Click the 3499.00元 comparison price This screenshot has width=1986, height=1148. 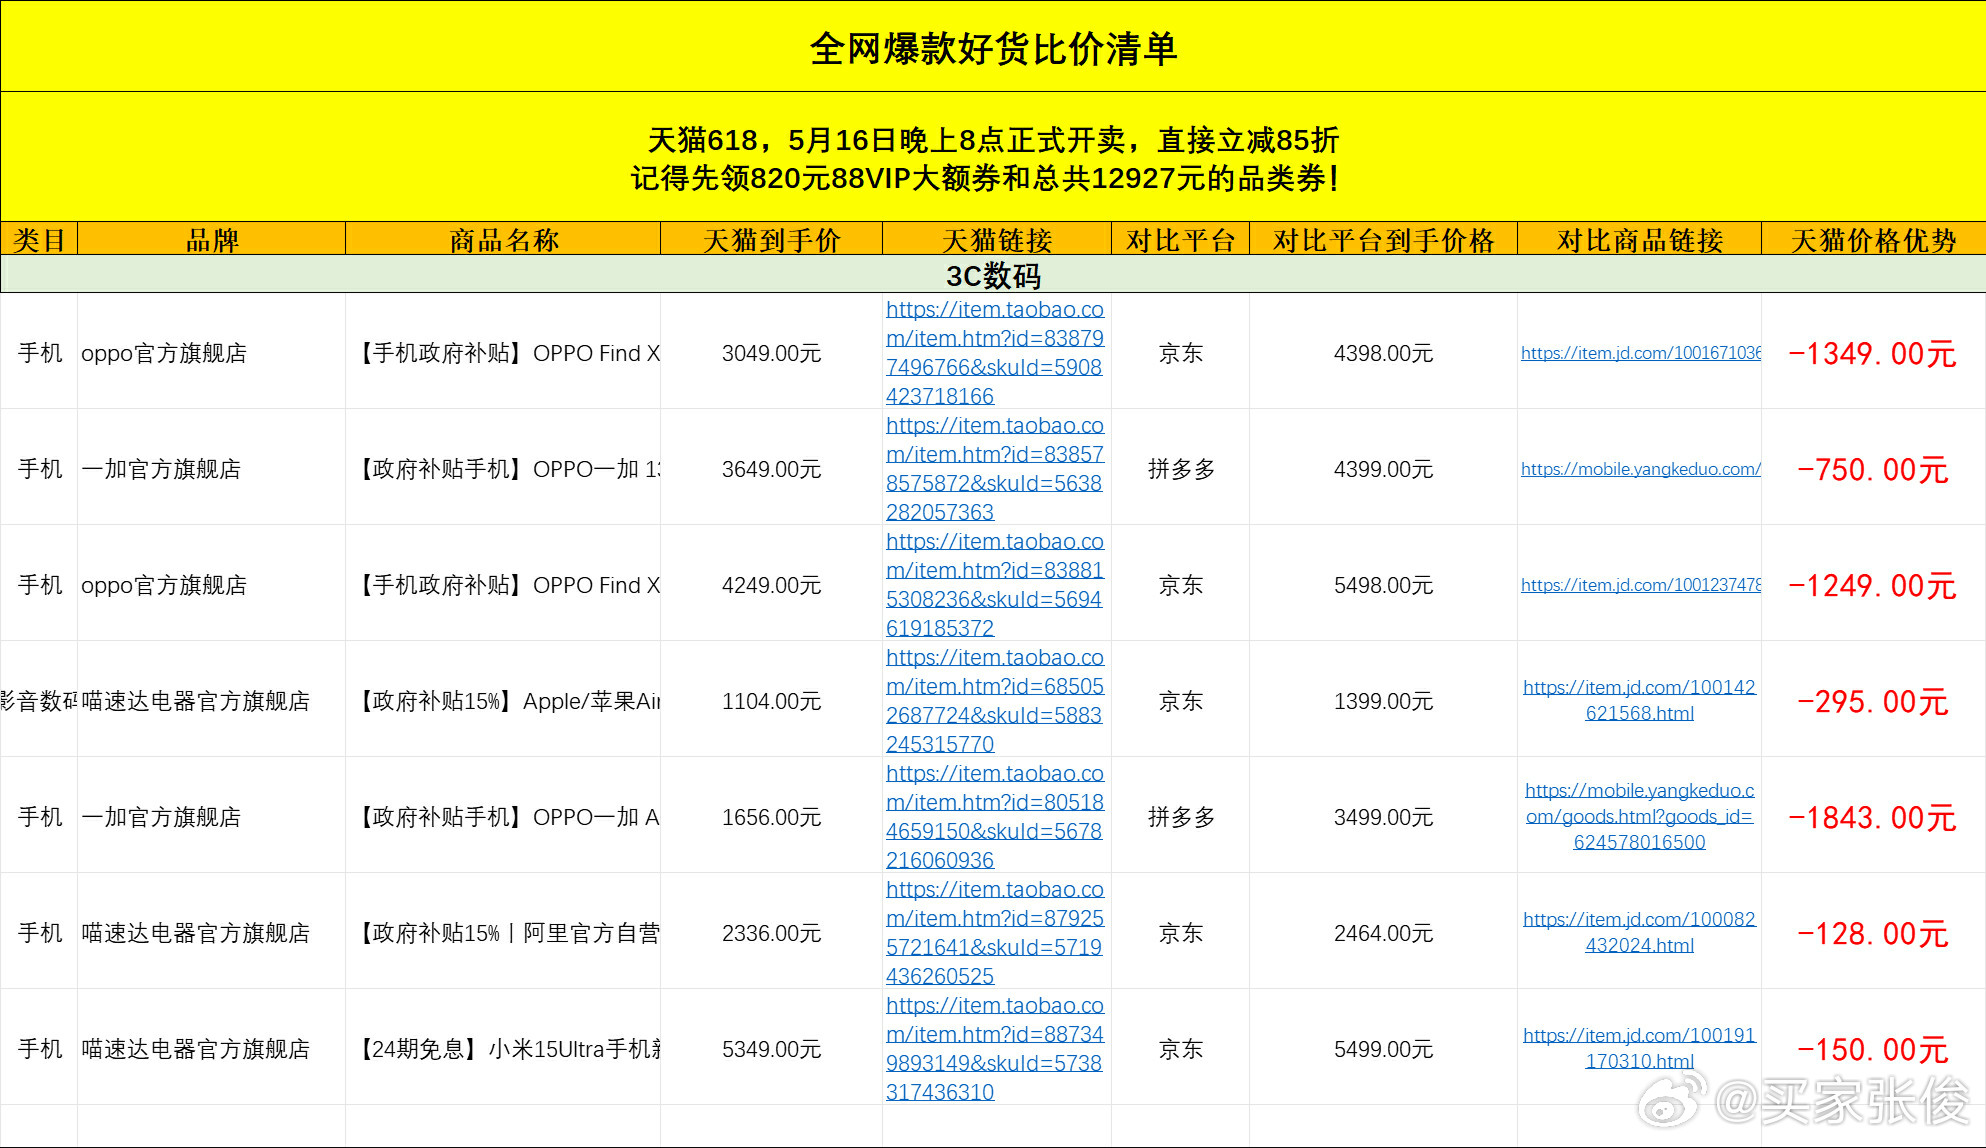(1383, 817)
